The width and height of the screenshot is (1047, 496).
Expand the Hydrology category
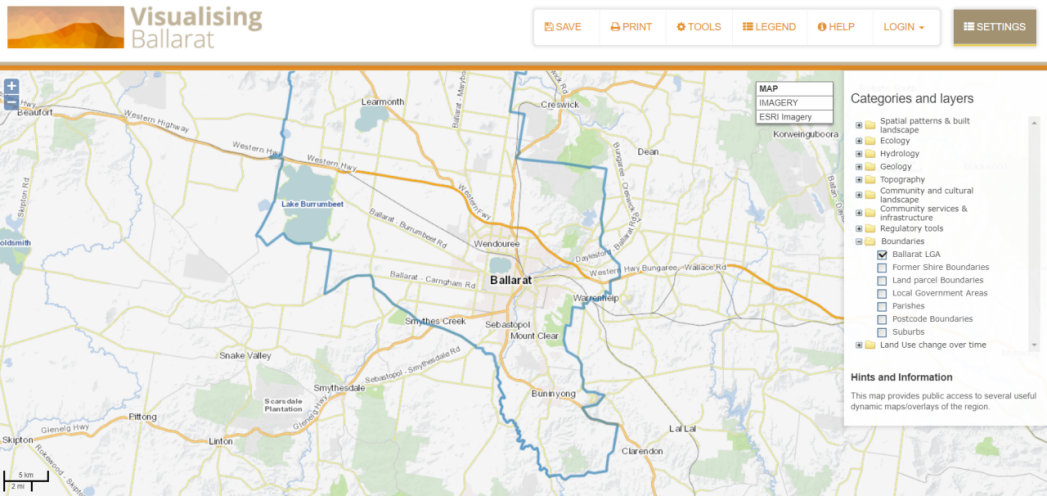click(x=859, y=154)
